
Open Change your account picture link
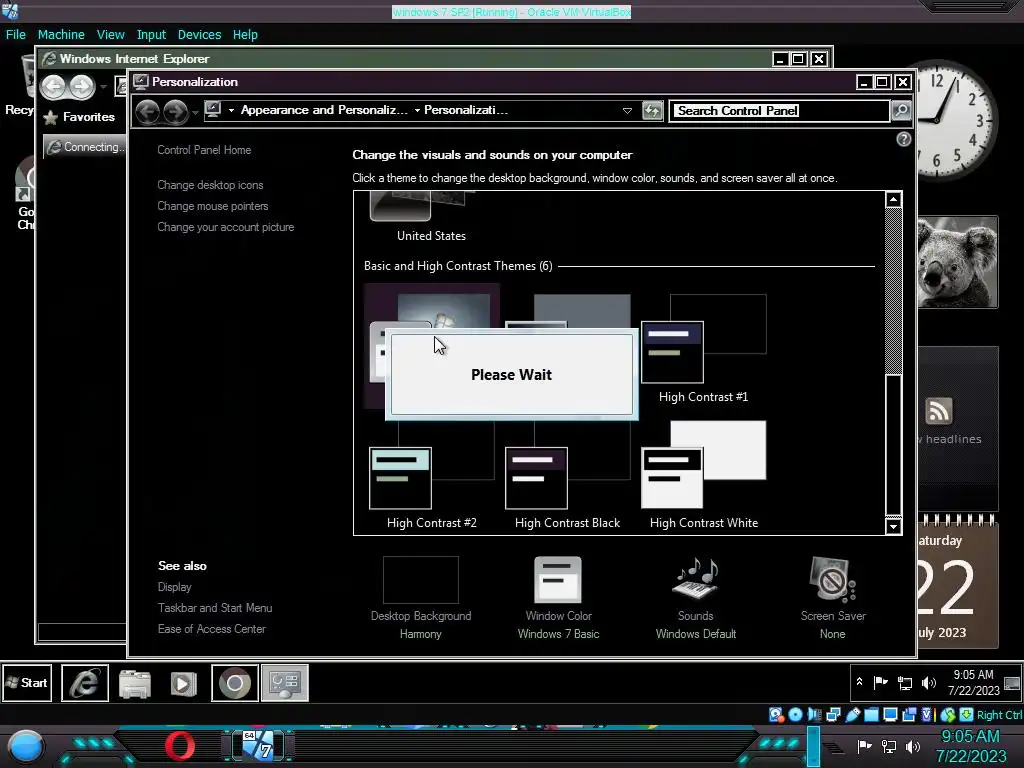225,227
